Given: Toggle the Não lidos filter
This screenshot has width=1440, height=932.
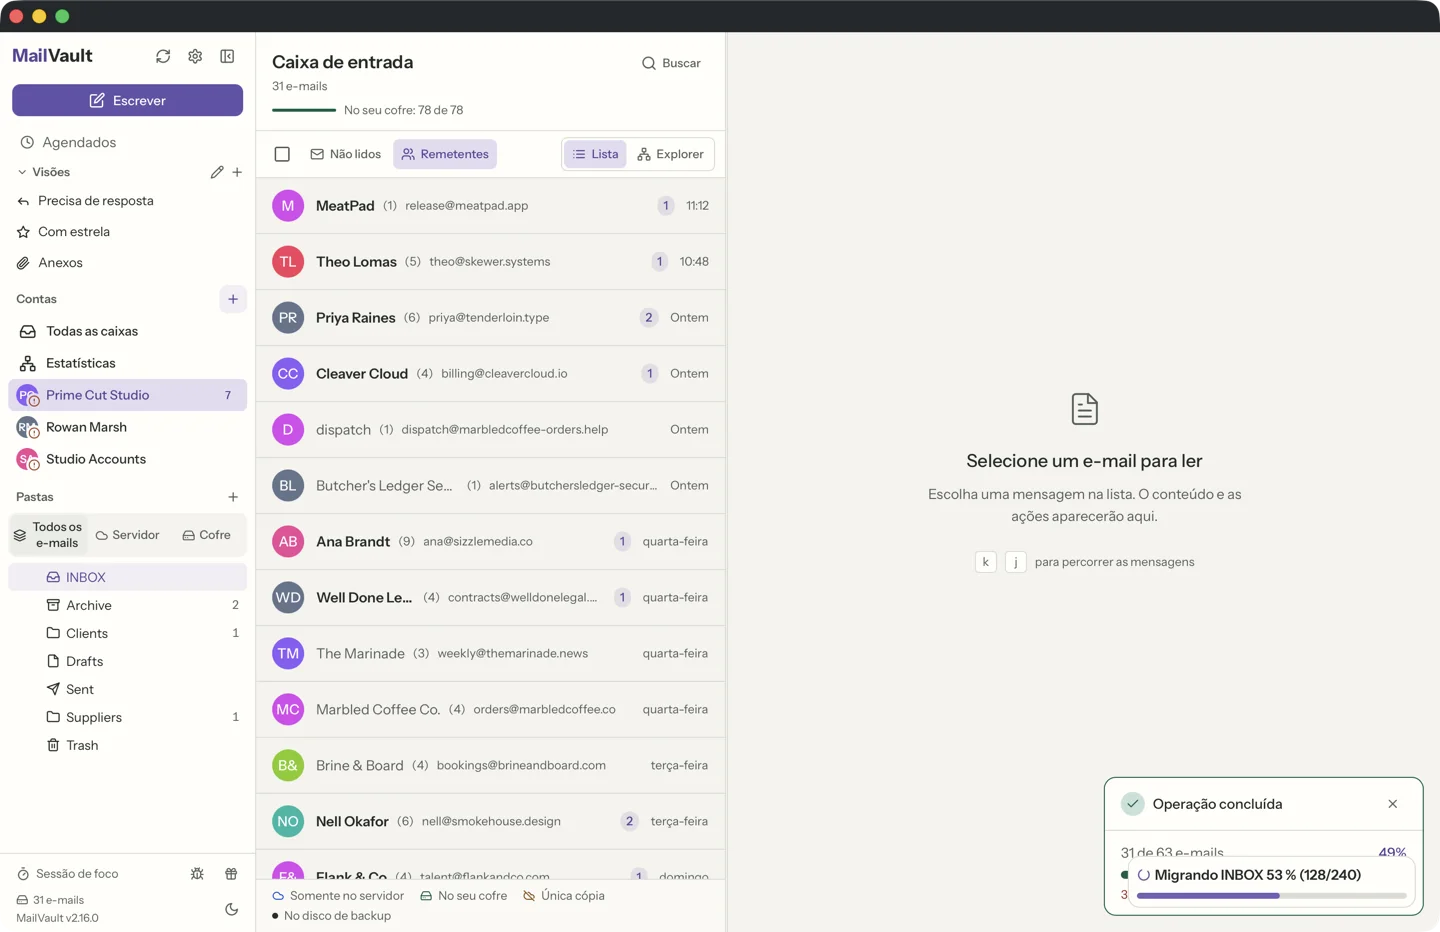Looking at the screenshot, I should [346, 154].
